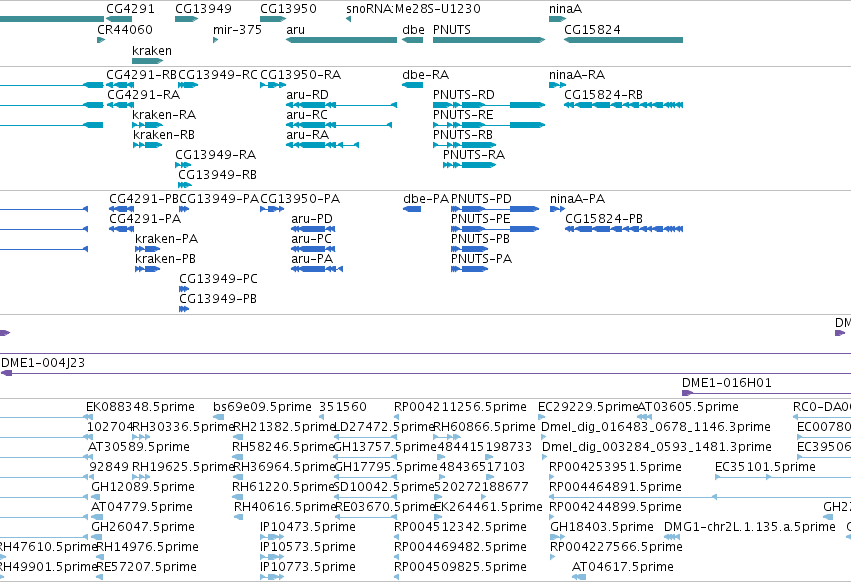Click the PNUTS-RB transcript model
The image size is (851, 582).
tap(465, 145)
